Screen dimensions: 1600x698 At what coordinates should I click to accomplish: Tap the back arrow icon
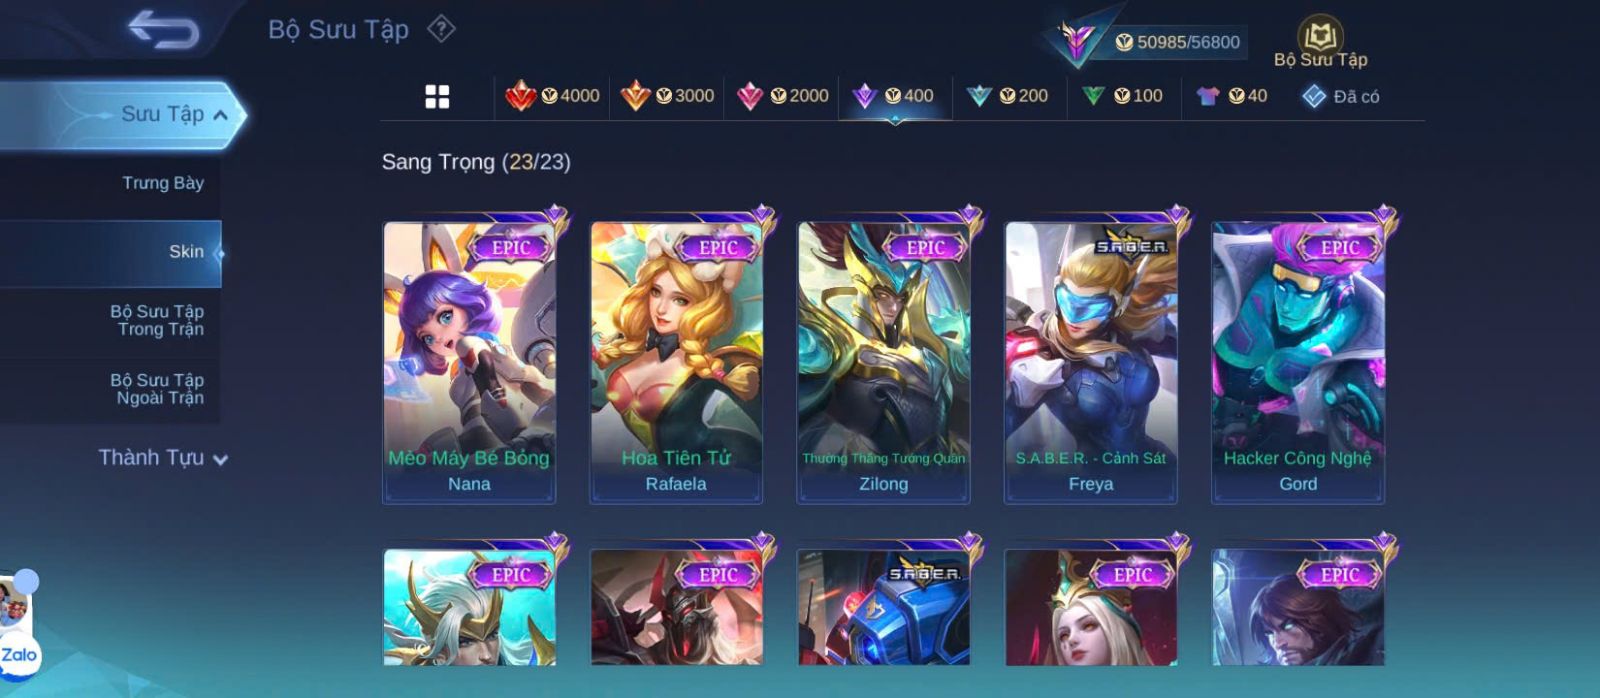[x=163, y=30]
